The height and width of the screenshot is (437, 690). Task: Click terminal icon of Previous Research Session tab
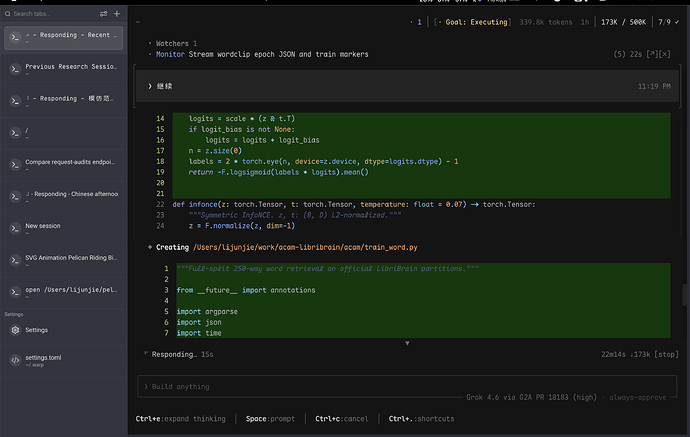click(15, 69)
